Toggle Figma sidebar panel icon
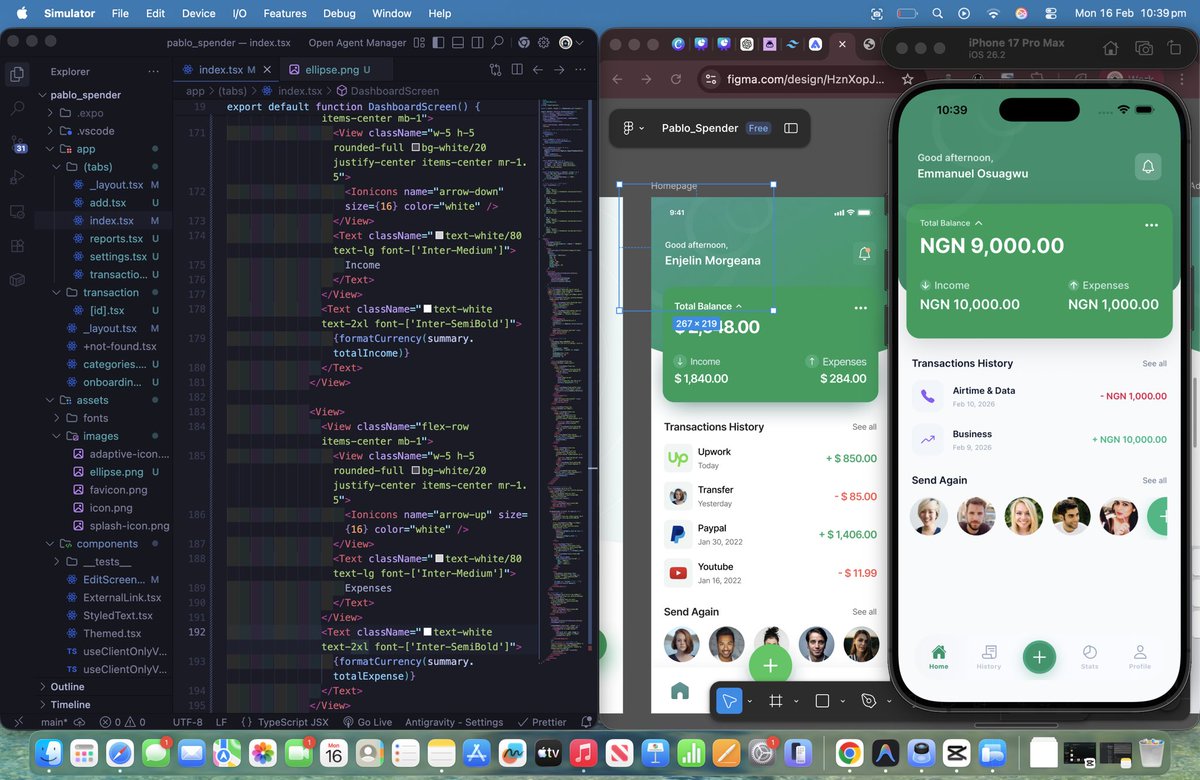Image resolution: width=1200 pixels, height=780 pixels. coord(791,128)
